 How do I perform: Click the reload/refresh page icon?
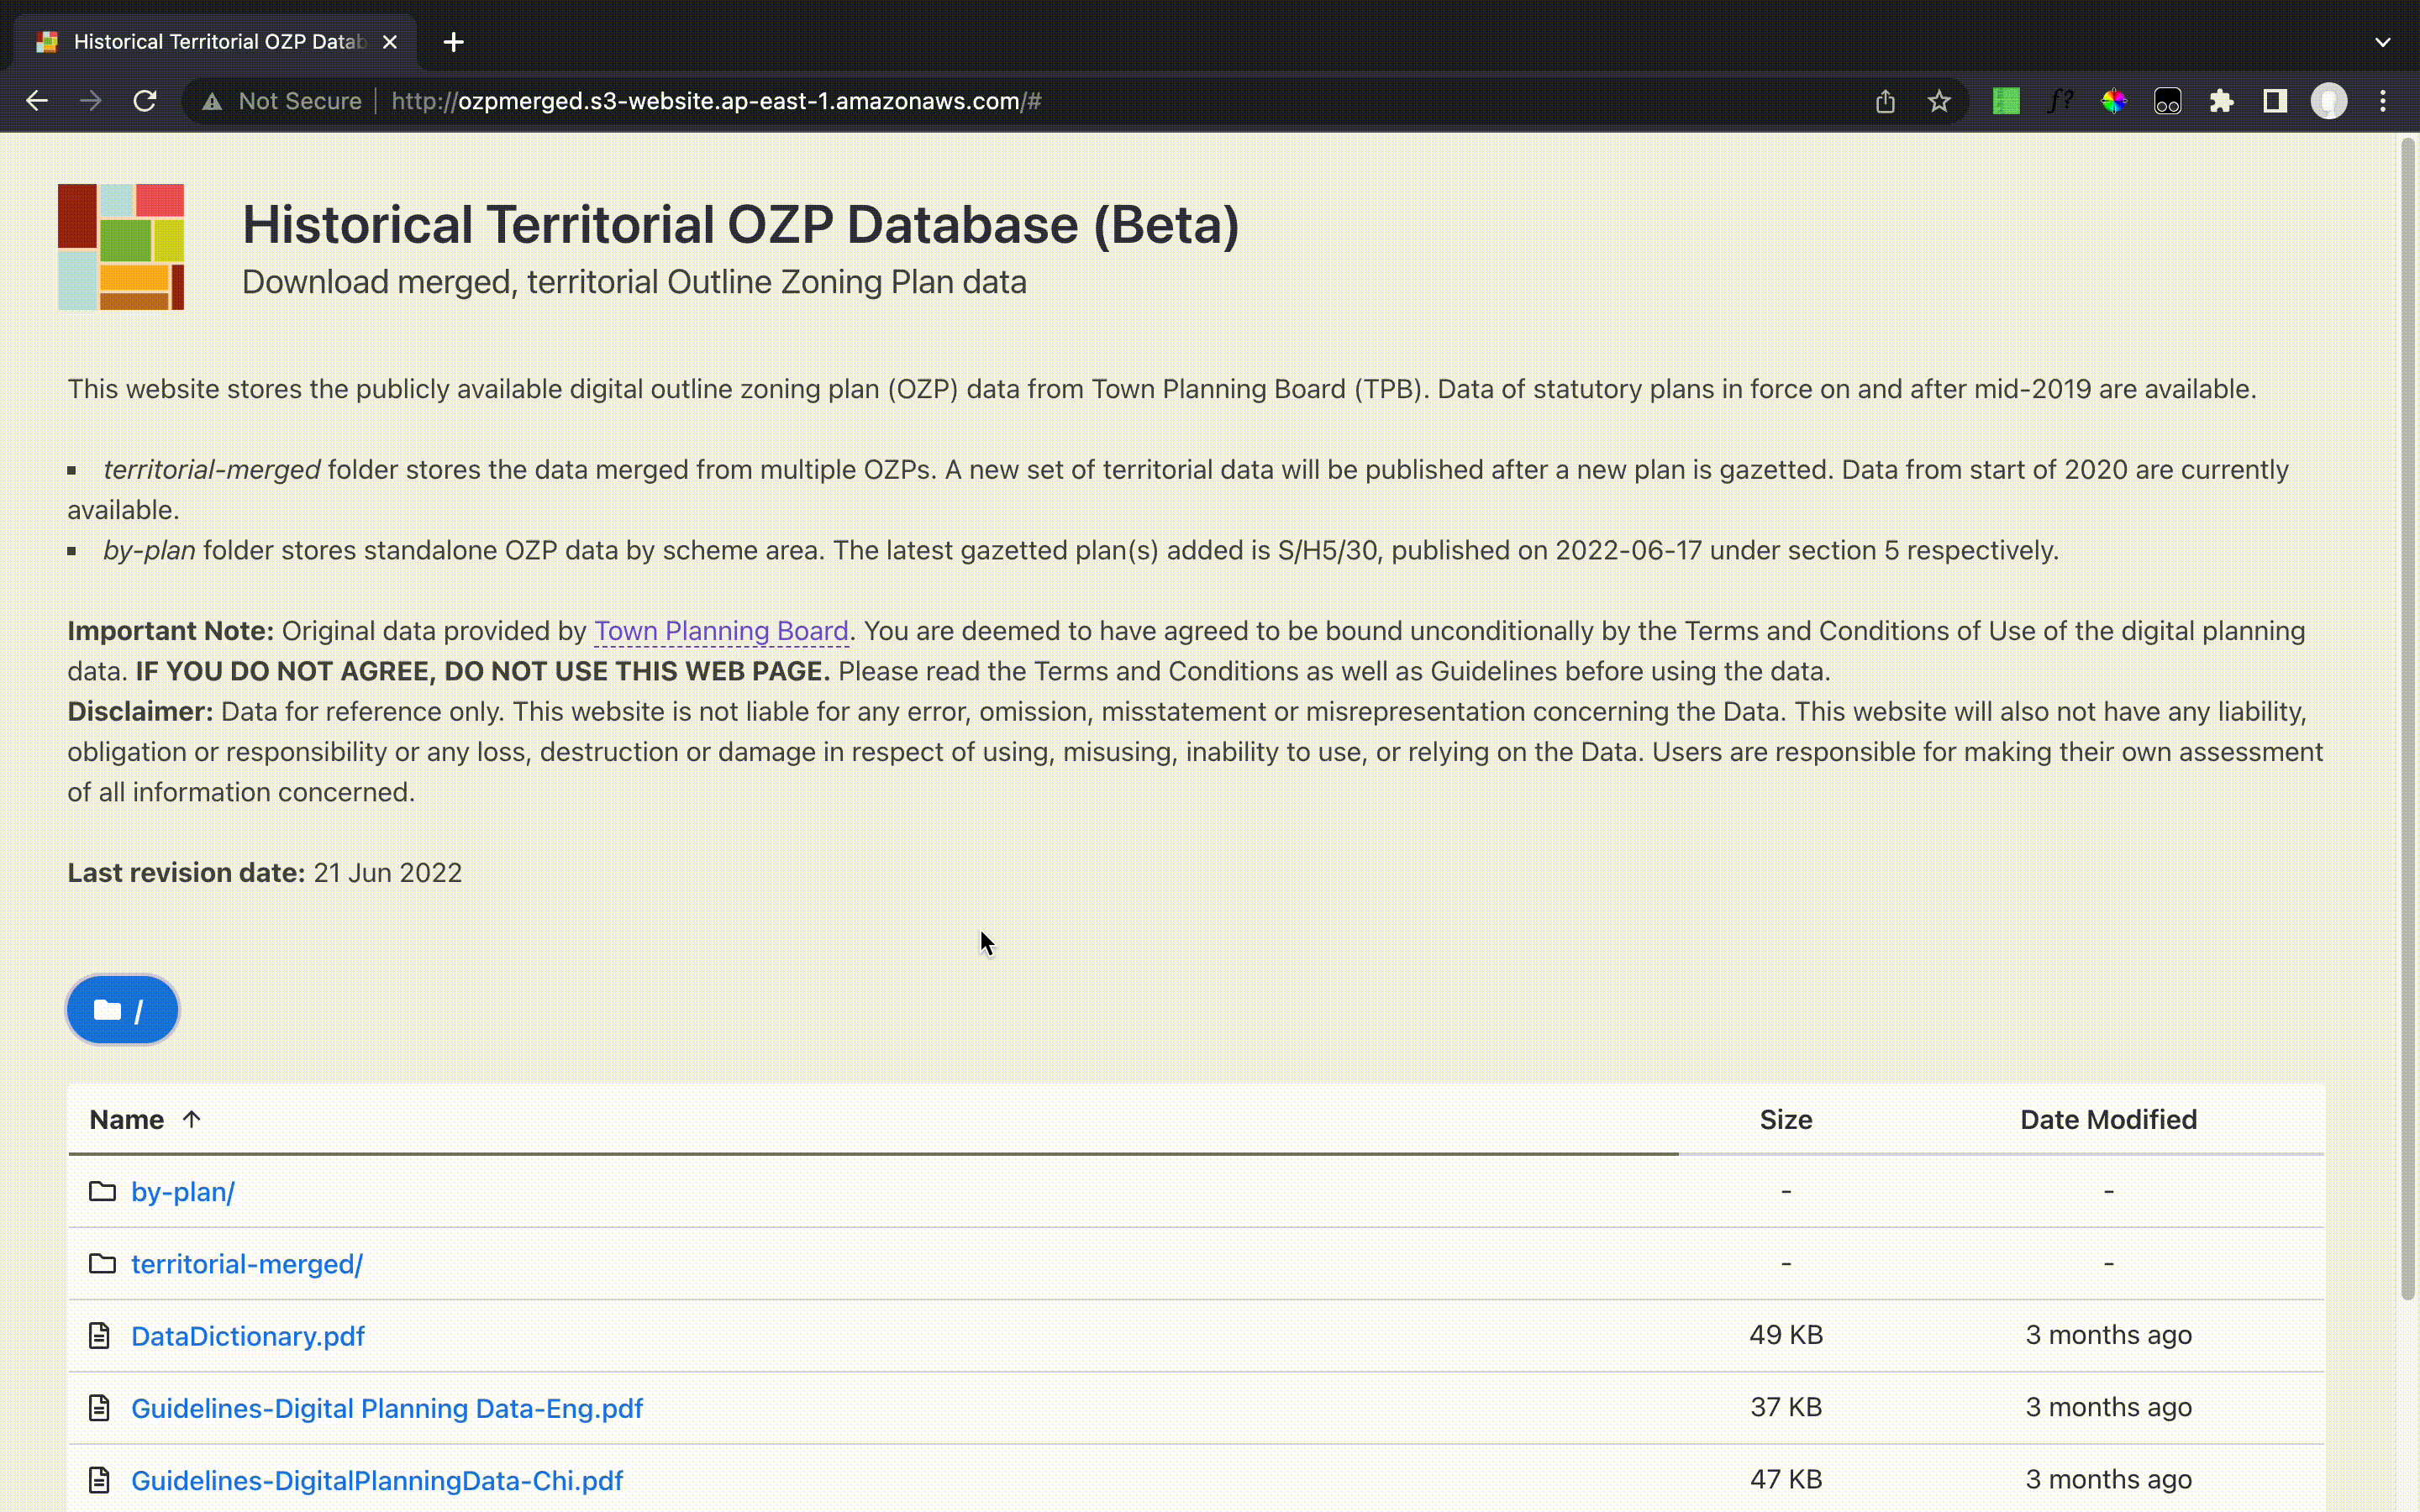pyautogui.click(x=148, y=101)
